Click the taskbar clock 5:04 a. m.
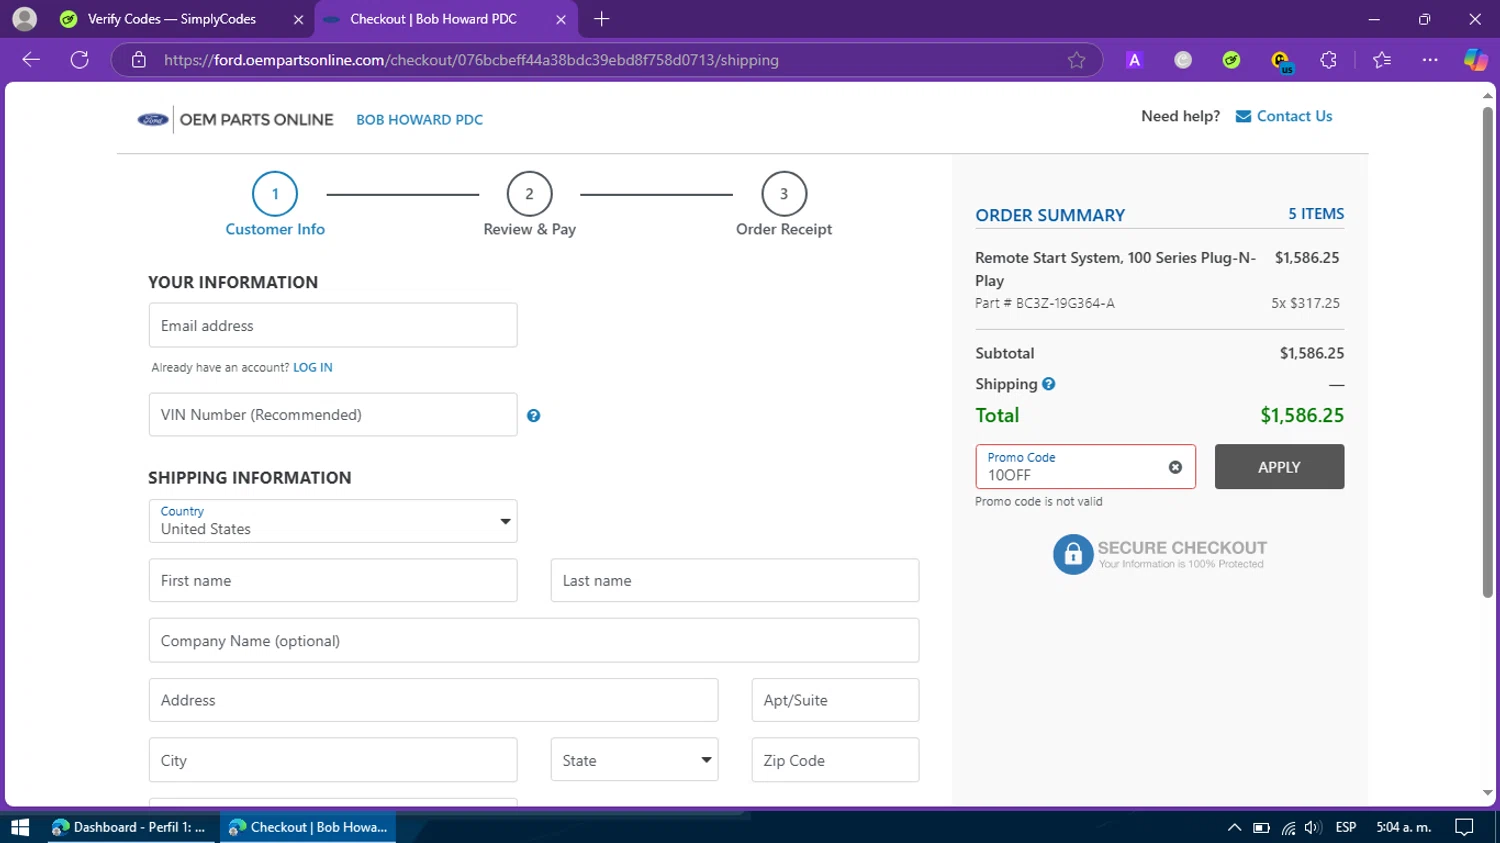This screenshot has height=843, width=1500. click(x=1404, y=827)
